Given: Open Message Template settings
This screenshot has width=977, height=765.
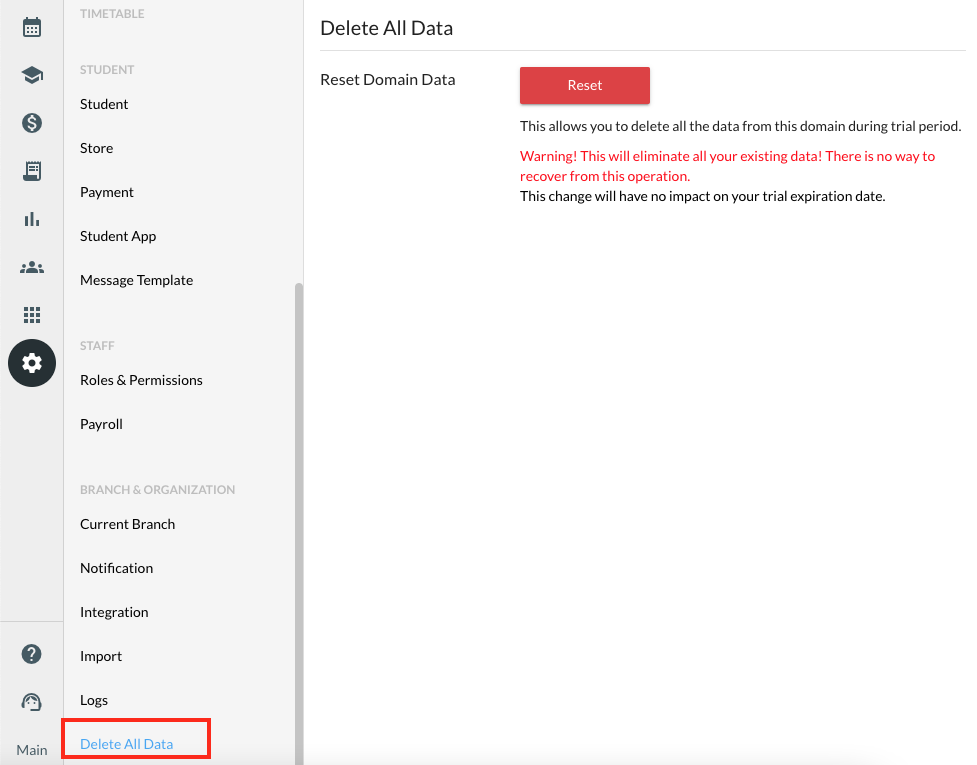Looking at the screenshot, I should coord(136,280).
